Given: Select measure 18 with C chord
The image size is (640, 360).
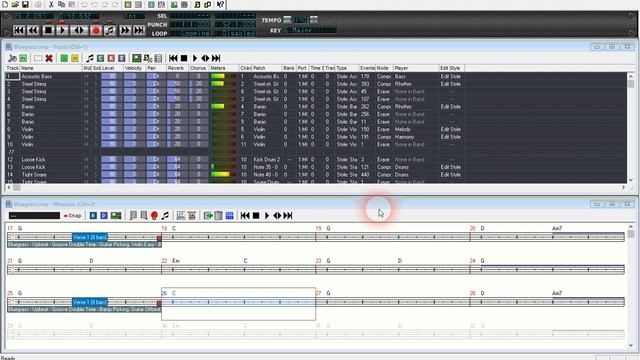Looking at the screenshot, I should (x=238, y=237).
